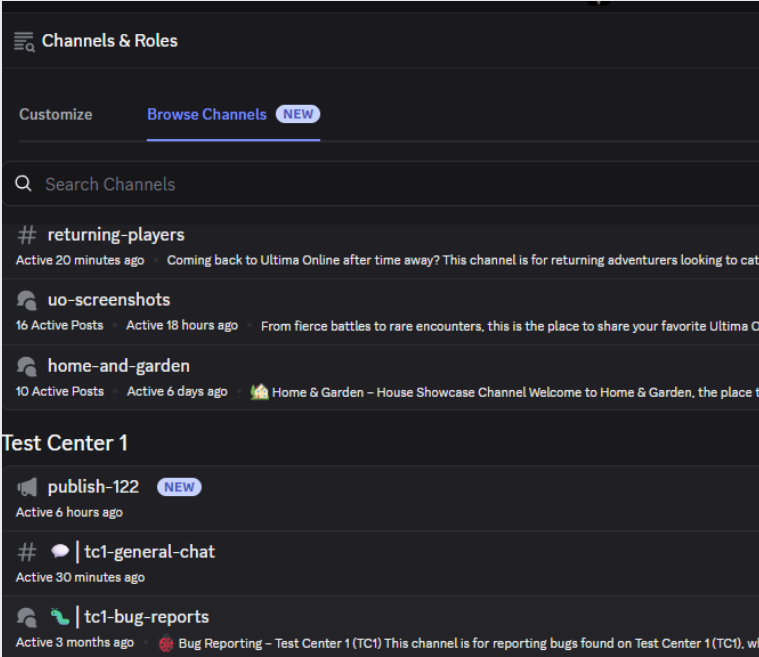Image resolution: width=759 pixels, height=657 pixels.
Task: Click the forum icon beside uo-screenshots
Action: pyautogui.click(x=27, y=300)
